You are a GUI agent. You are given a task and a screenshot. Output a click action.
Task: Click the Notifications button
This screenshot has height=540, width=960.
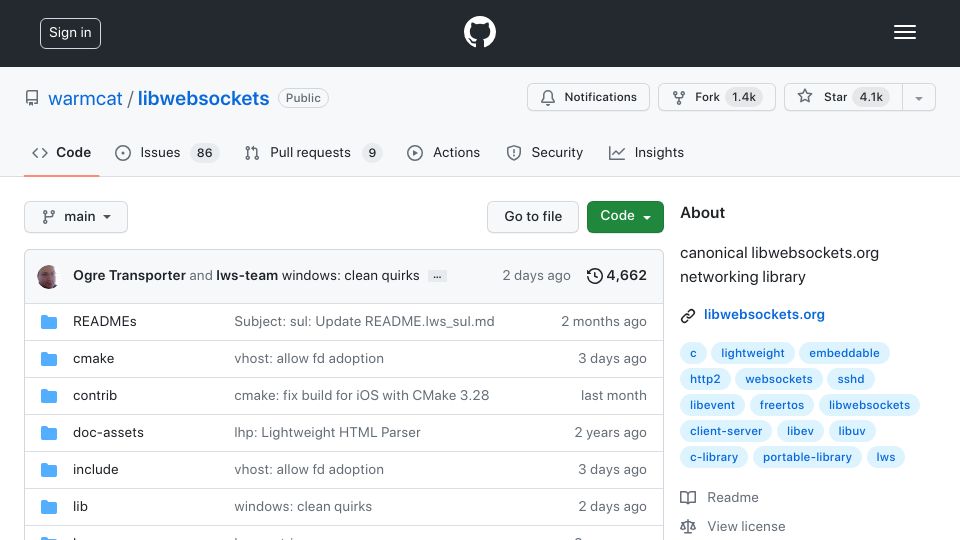coord(588,97)
